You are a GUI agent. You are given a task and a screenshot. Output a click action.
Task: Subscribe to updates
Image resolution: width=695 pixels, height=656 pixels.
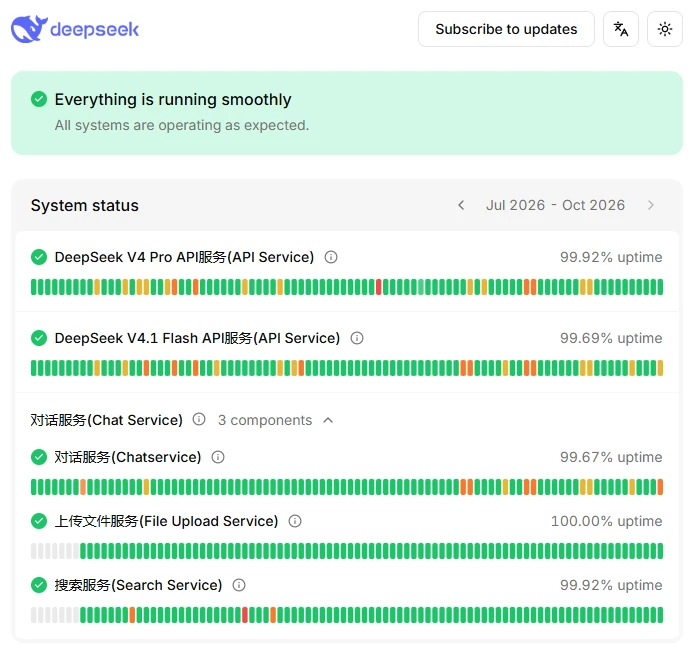(x=506, y=29)
